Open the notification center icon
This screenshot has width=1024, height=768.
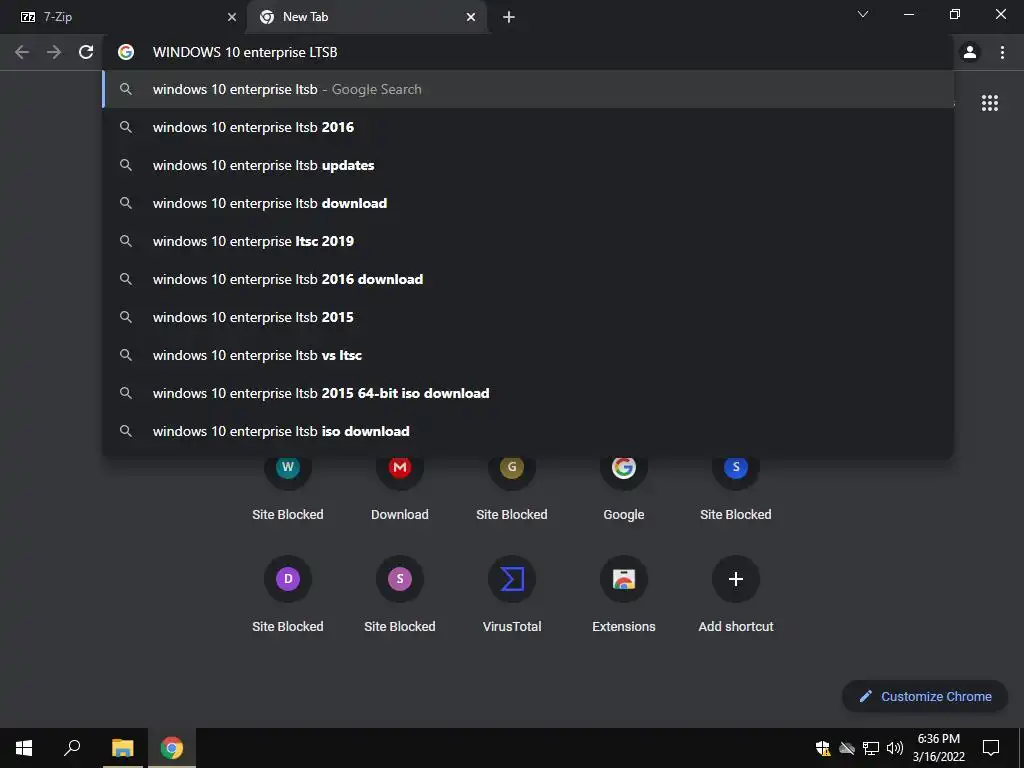pyautogui.click(x=991, y=748)
